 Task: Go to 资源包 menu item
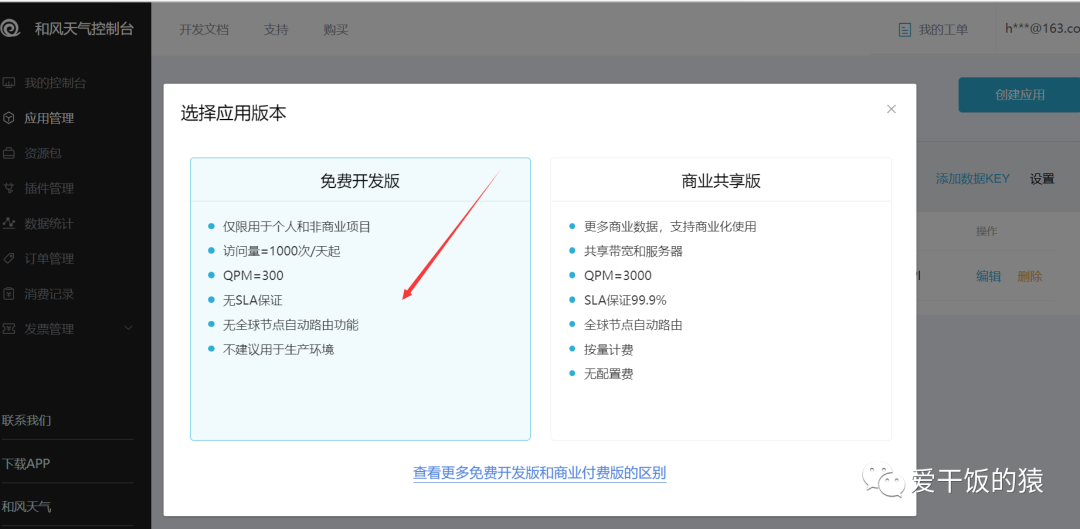point(43,154)
